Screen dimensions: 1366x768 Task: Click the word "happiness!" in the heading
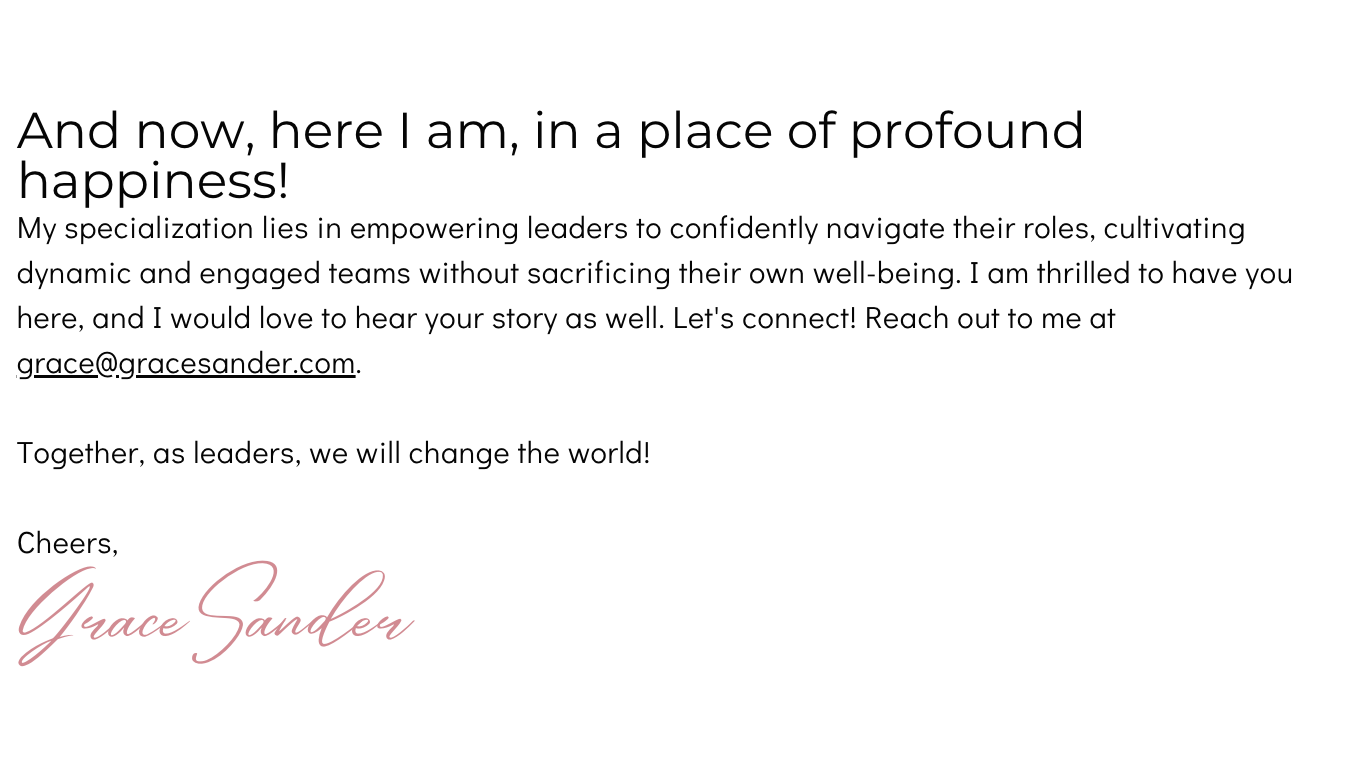point(153,181)
